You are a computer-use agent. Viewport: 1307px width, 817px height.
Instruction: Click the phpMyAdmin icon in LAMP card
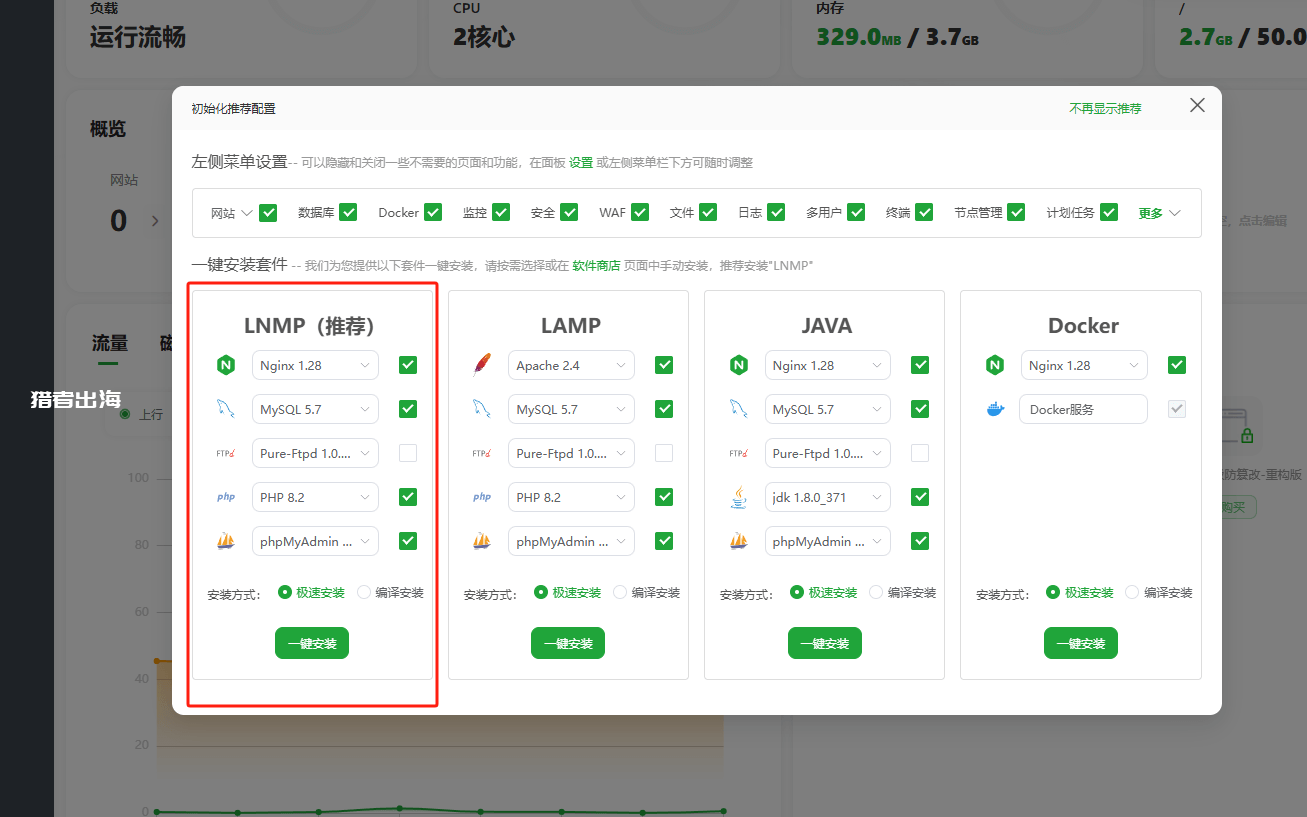(482, 541)
